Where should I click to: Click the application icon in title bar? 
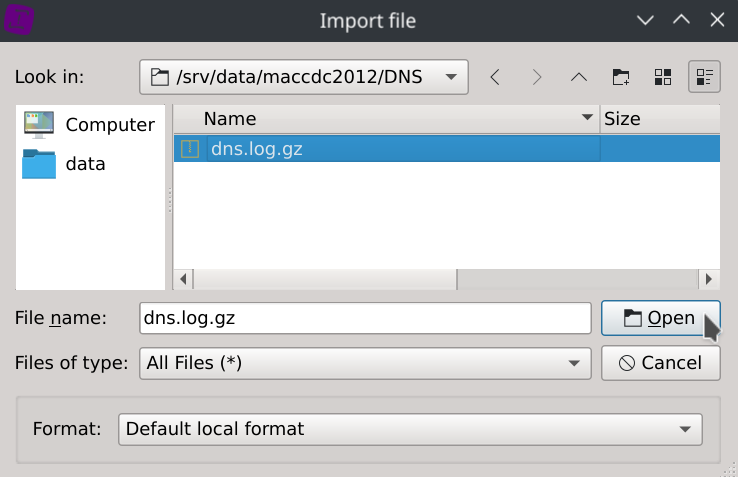point(20,20)
